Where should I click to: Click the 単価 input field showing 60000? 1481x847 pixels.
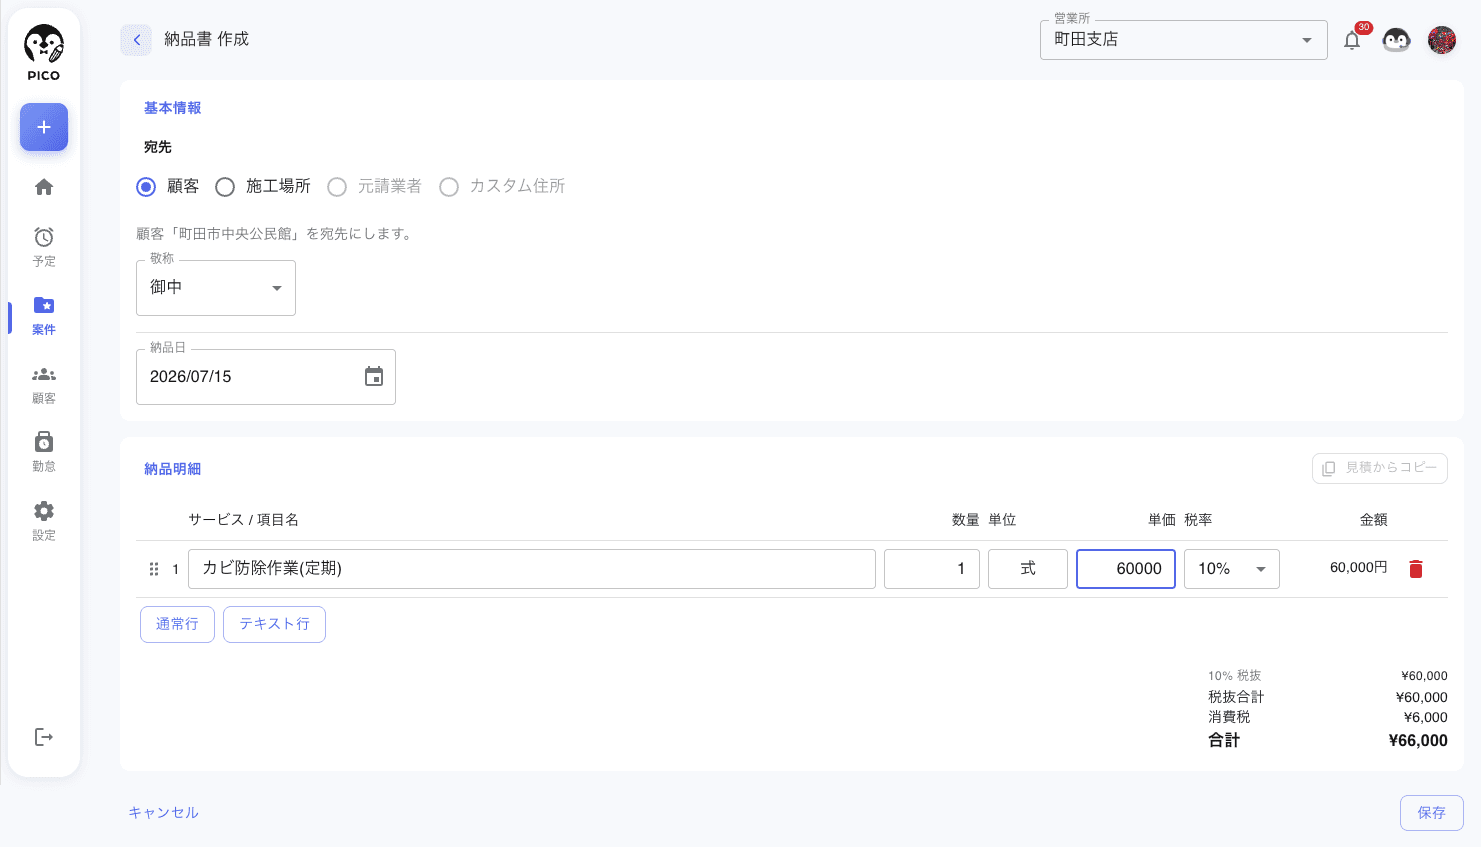1126,569
